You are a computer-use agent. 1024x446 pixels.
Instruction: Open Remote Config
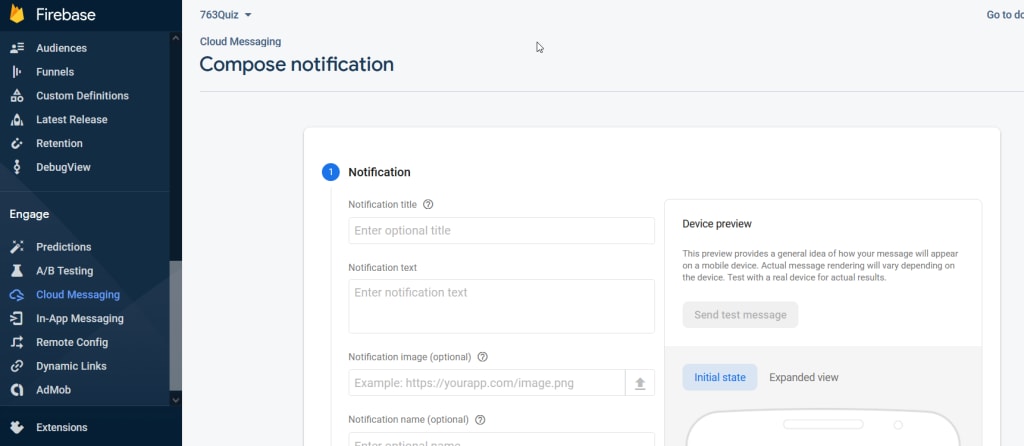[72, 342]
